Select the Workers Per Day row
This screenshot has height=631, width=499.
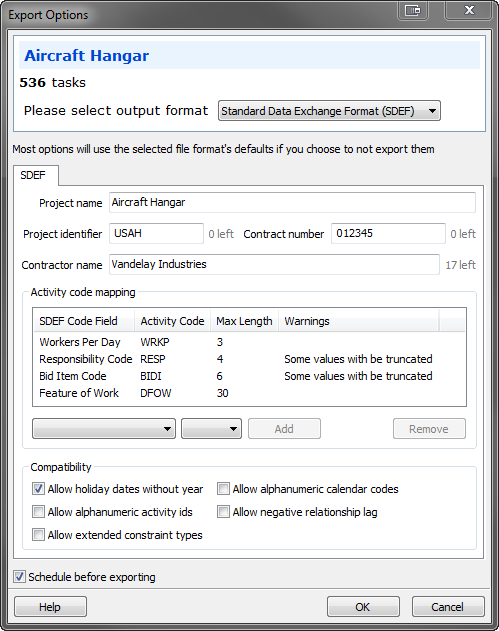tap(249, 342)
